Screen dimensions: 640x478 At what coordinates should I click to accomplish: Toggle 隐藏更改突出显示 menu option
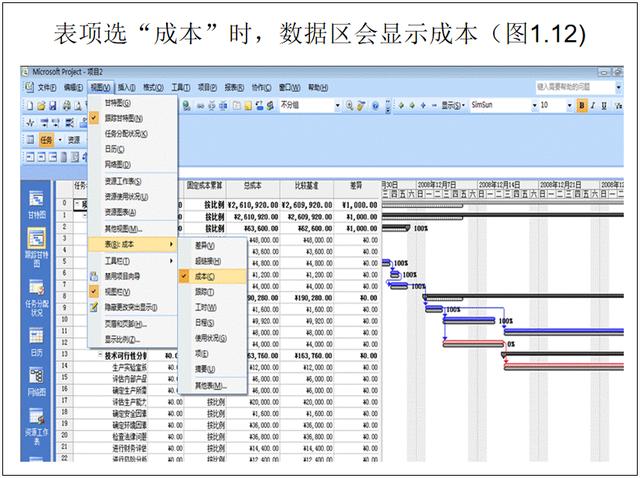(133, 307)
